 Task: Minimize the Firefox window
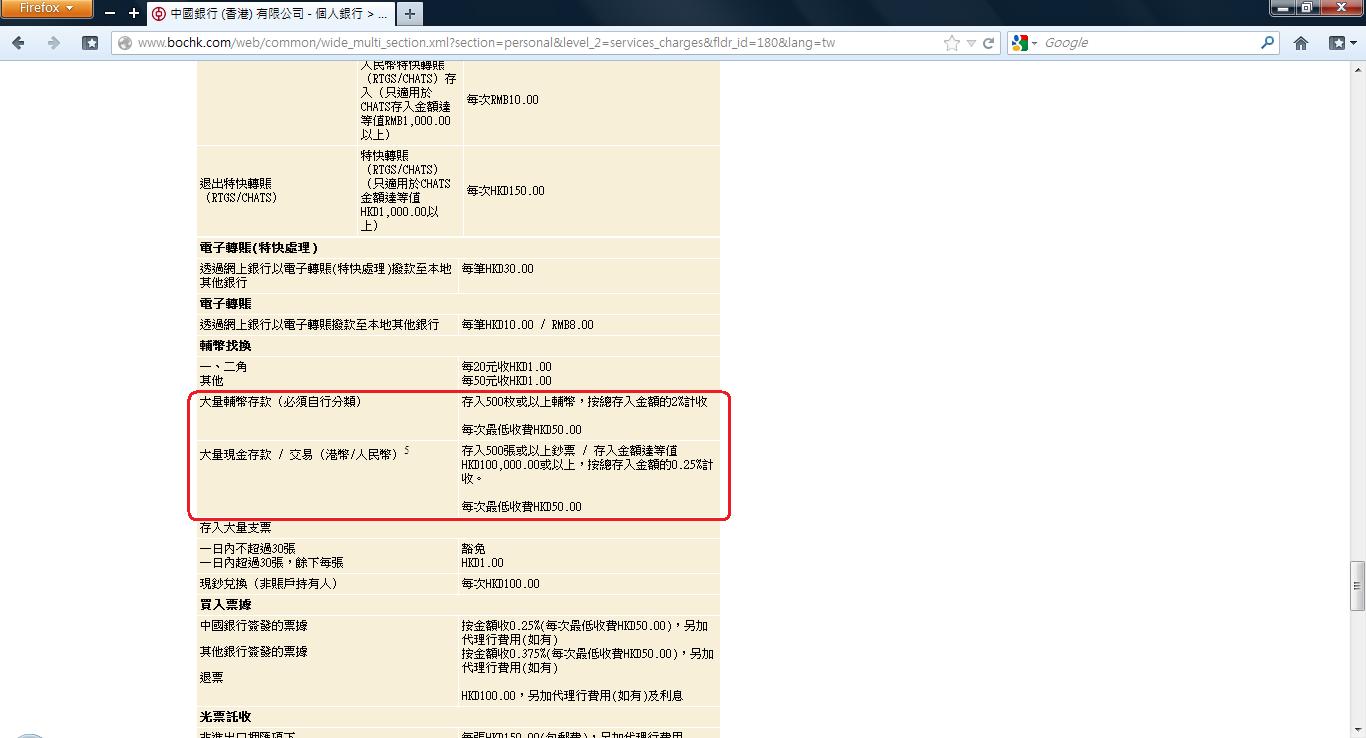(x=1284, y=7)
